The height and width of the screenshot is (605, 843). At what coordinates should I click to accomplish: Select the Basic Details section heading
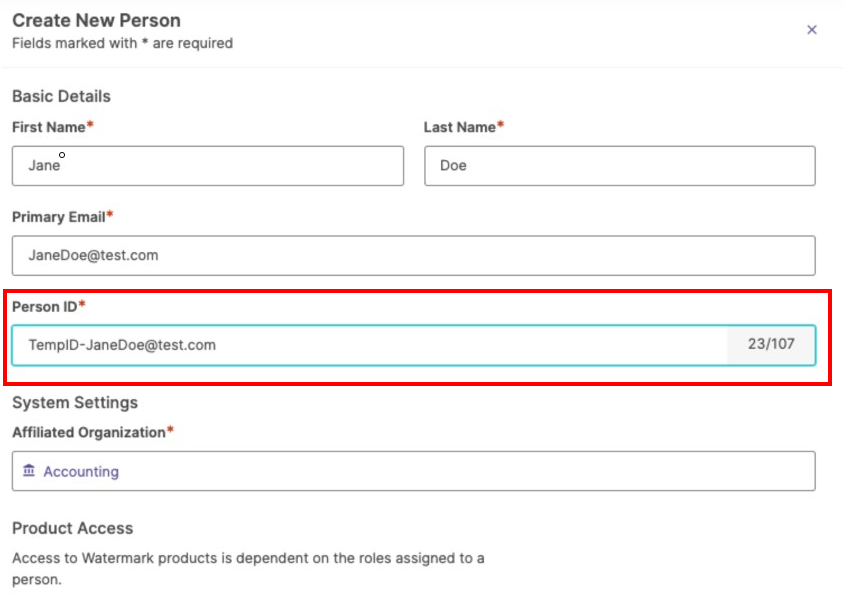(x=61, y=96)
